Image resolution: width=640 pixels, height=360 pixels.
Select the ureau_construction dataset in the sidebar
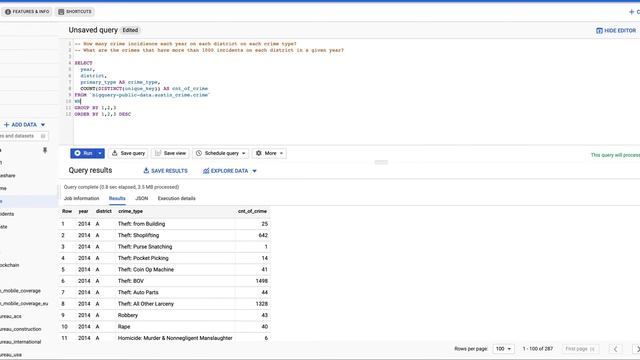21,329
